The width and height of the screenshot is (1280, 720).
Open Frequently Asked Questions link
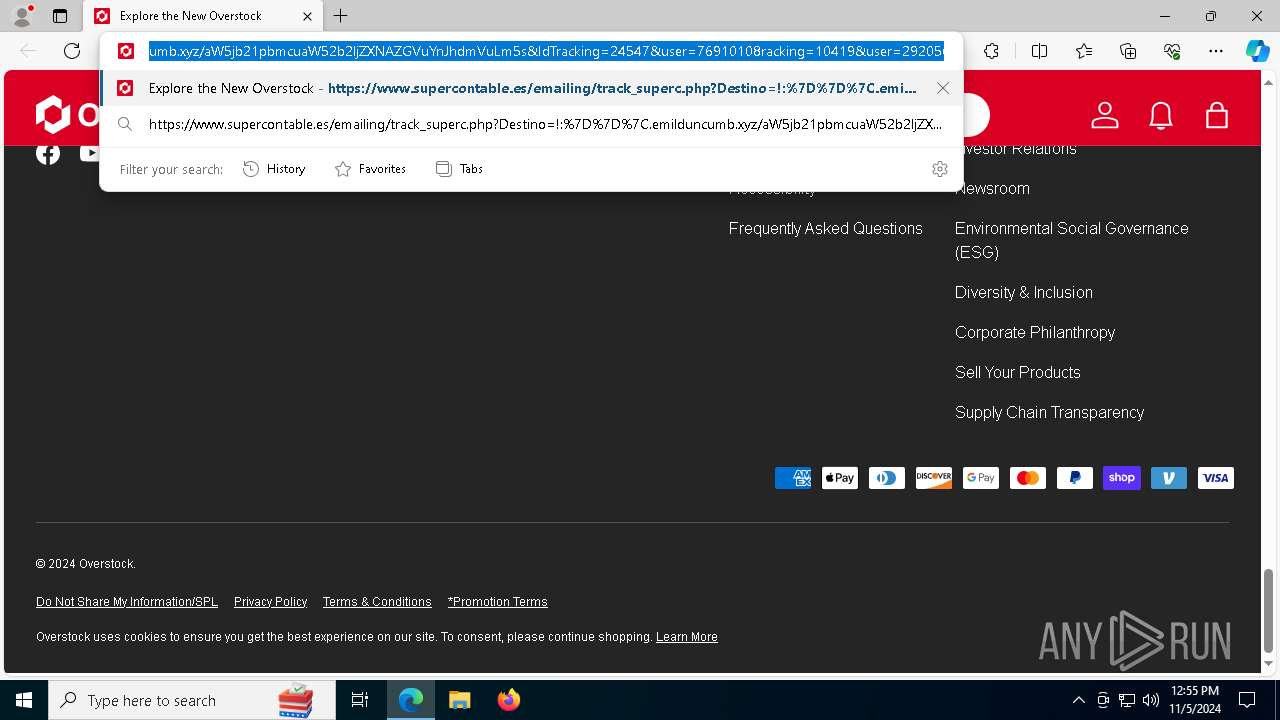(x=826, y=228)
